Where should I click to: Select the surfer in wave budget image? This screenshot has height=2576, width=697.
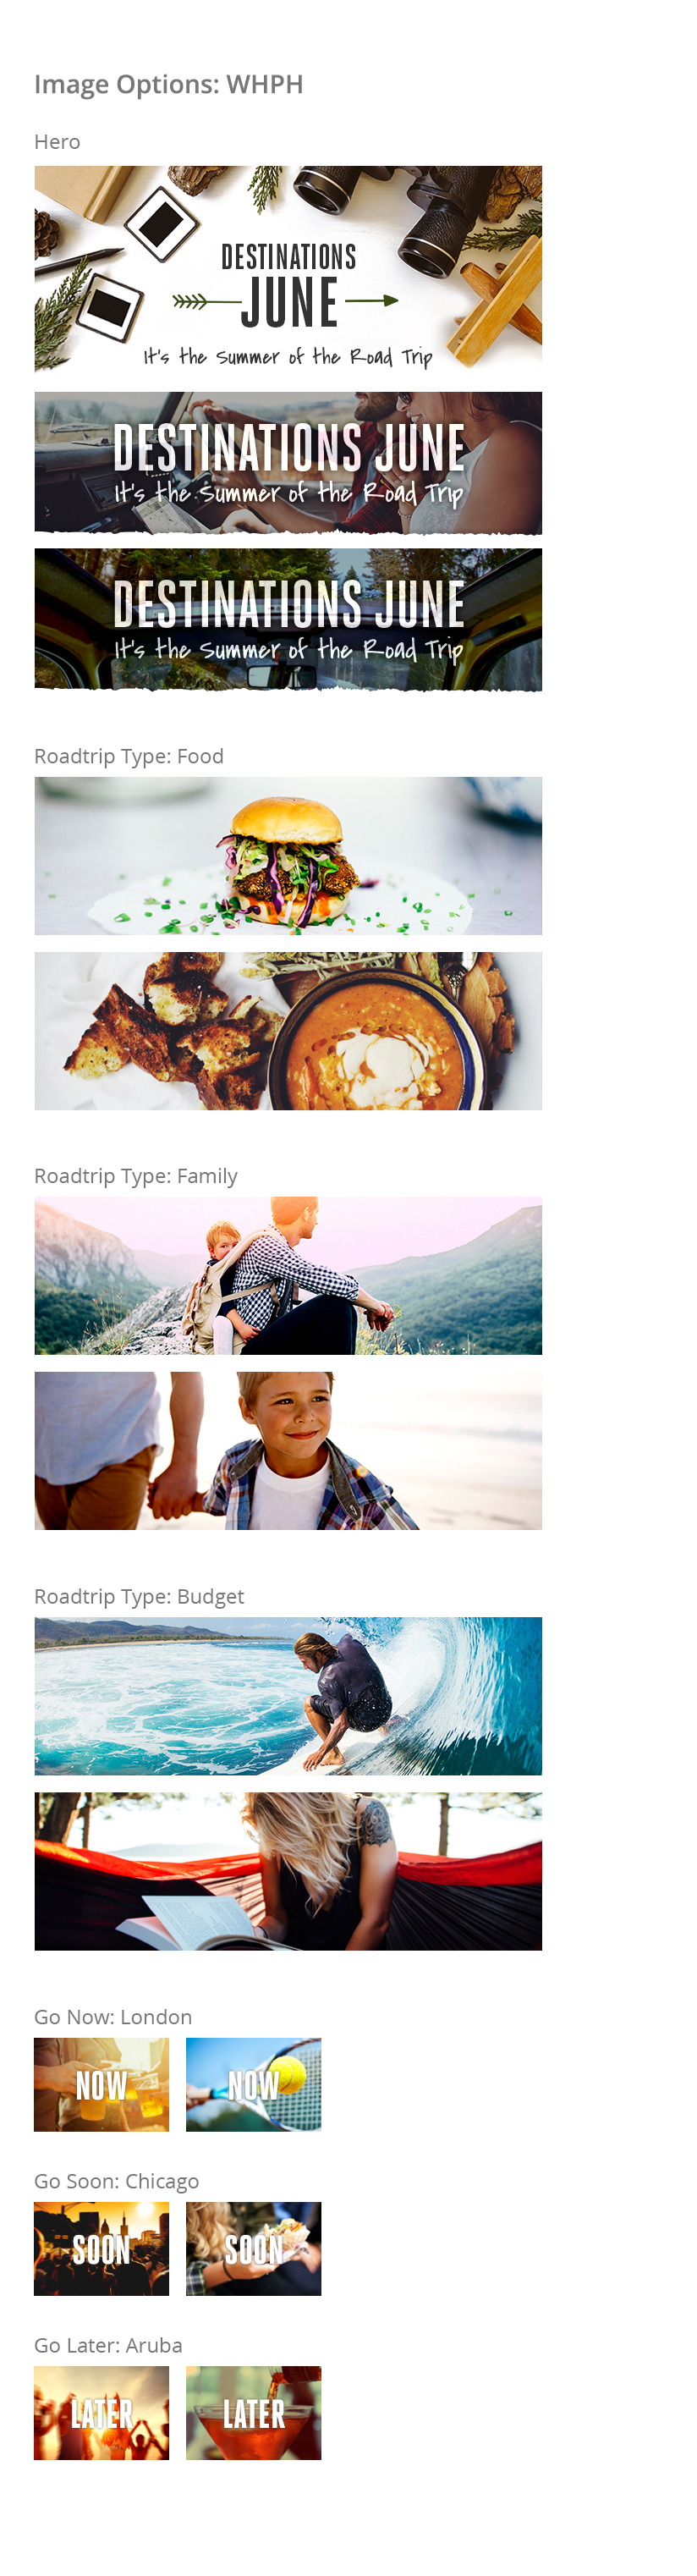coord(288,1696)
